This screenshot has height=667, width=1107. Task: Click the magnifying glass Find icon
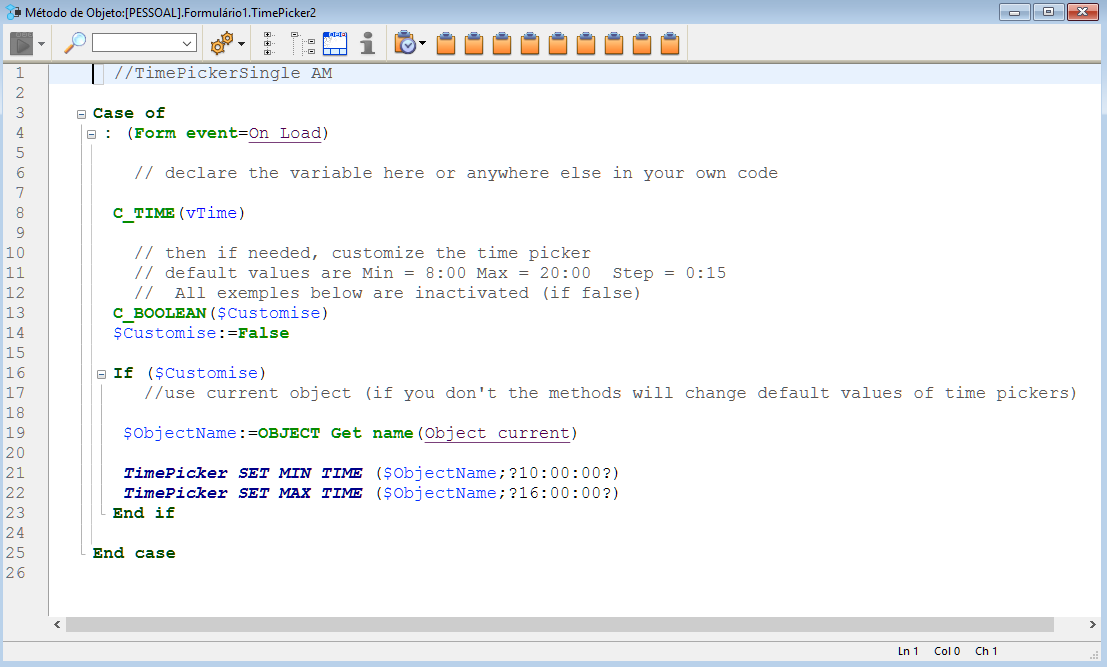click(x=75, y=43)
